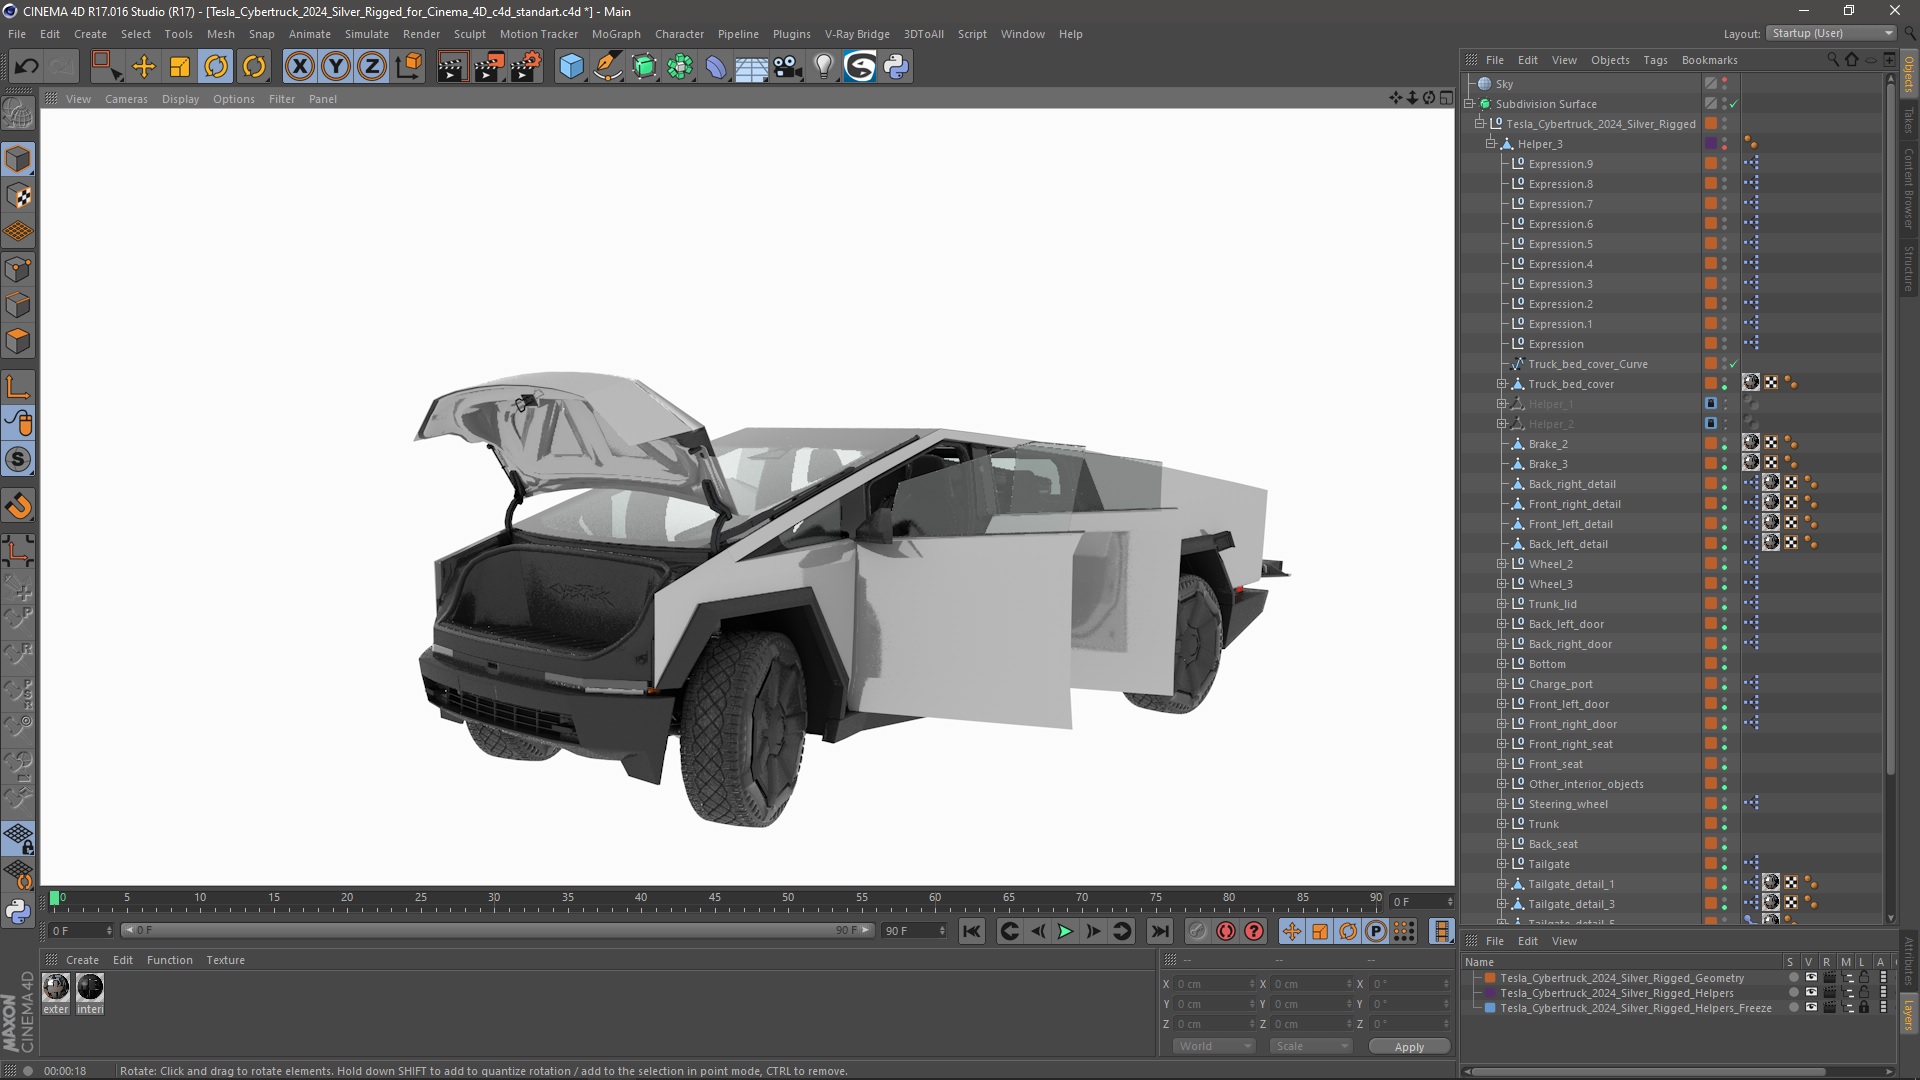This screenshot has width=1920, height=1080.
Task: Select the exter material thumbnail
Action: (56, 988)
